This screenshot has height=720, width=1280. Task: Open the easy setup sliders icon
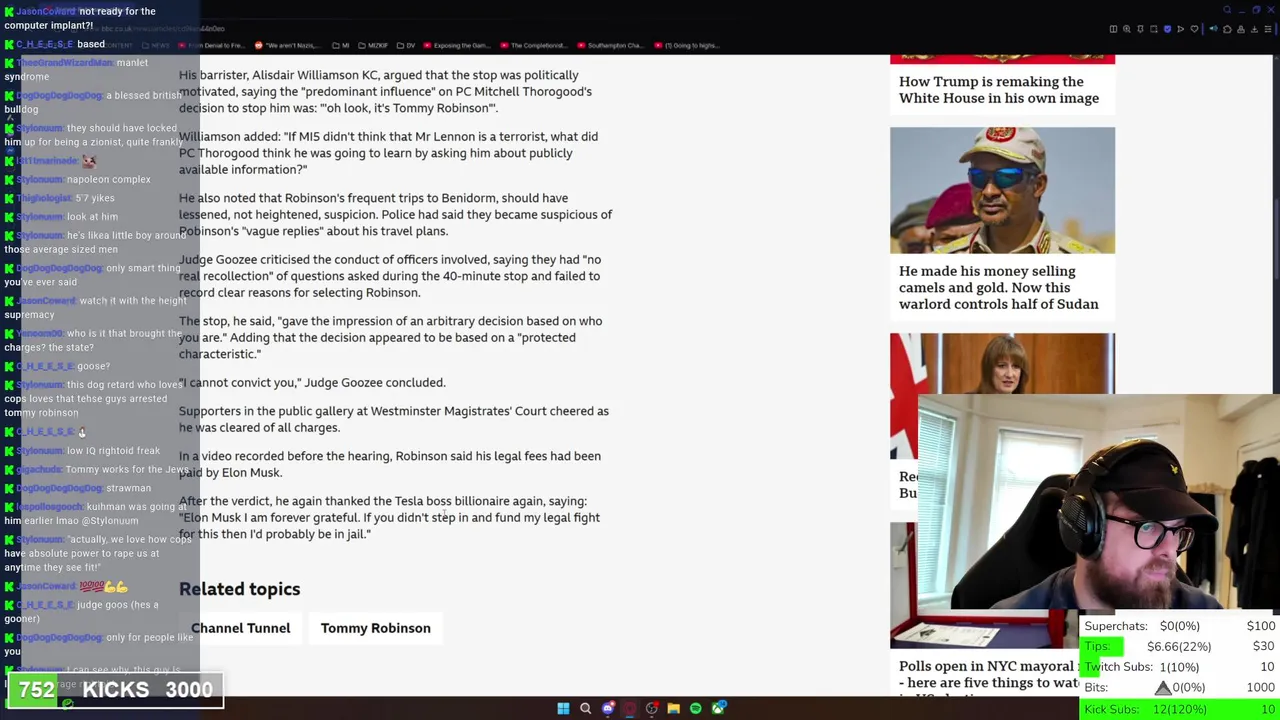1268,29
